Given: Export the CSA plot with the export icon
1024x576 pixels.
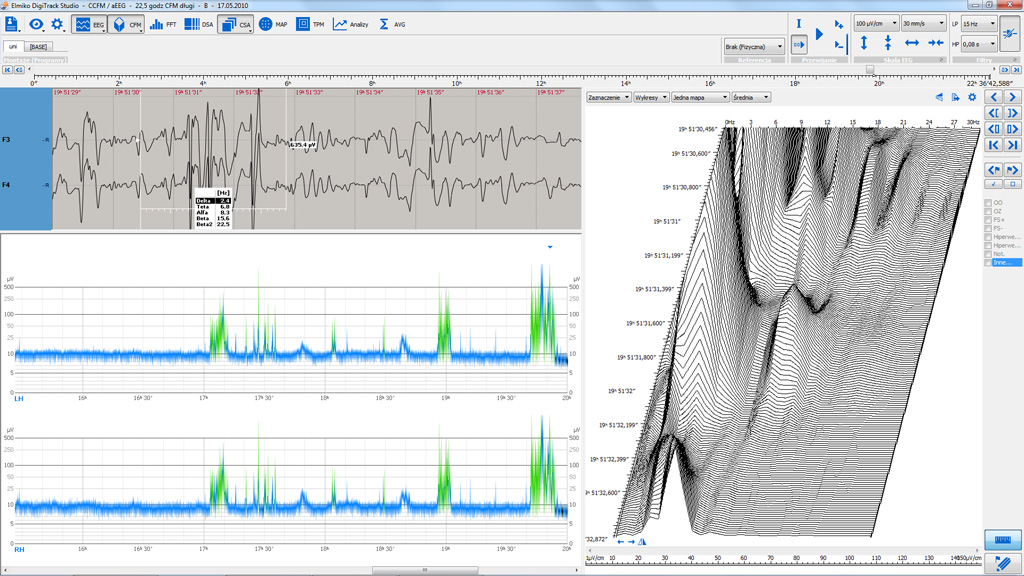Looking at the screenshot, I should click(x=955, y=97).
